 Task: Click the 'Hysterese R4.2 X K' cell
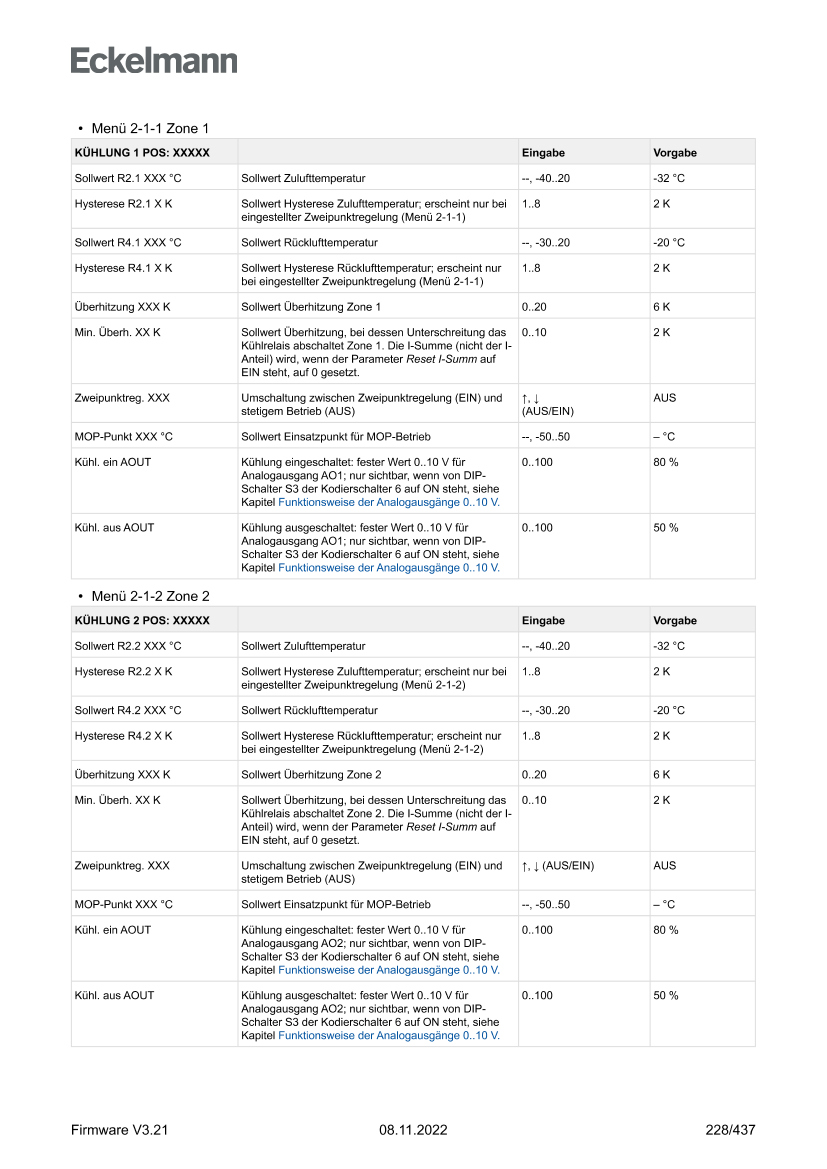pyautogui.click(x=123, y=735)
